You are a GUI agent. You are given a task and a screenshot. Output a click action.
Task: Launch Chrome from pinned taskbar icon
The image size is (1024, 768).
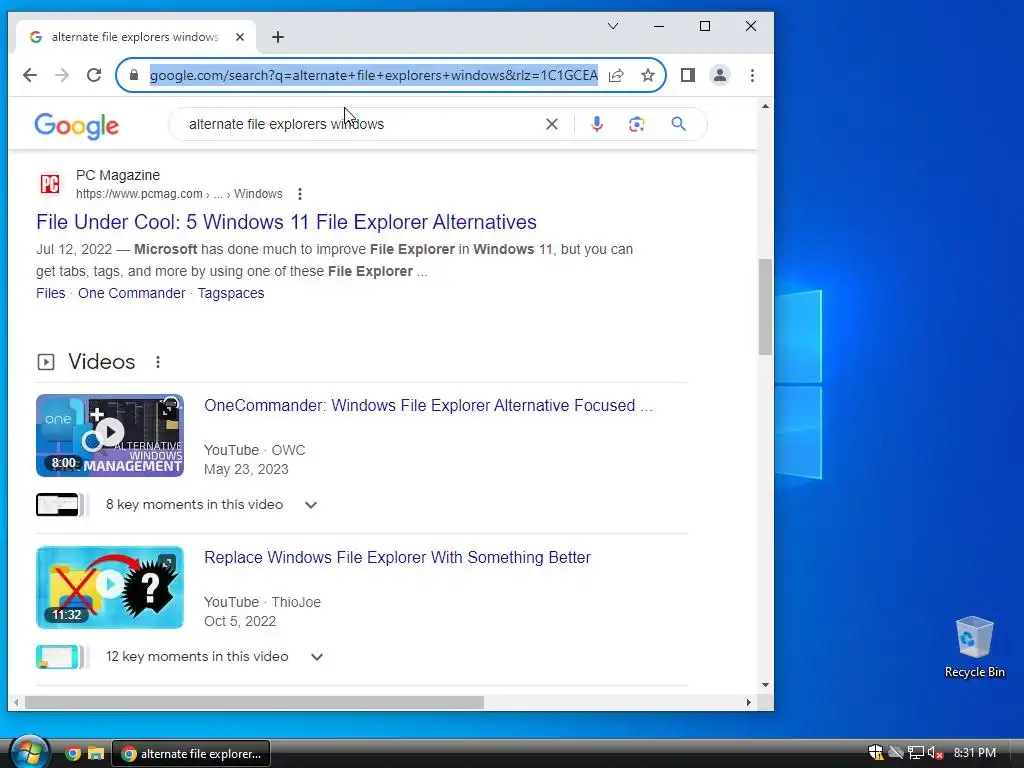pos(73,754)
